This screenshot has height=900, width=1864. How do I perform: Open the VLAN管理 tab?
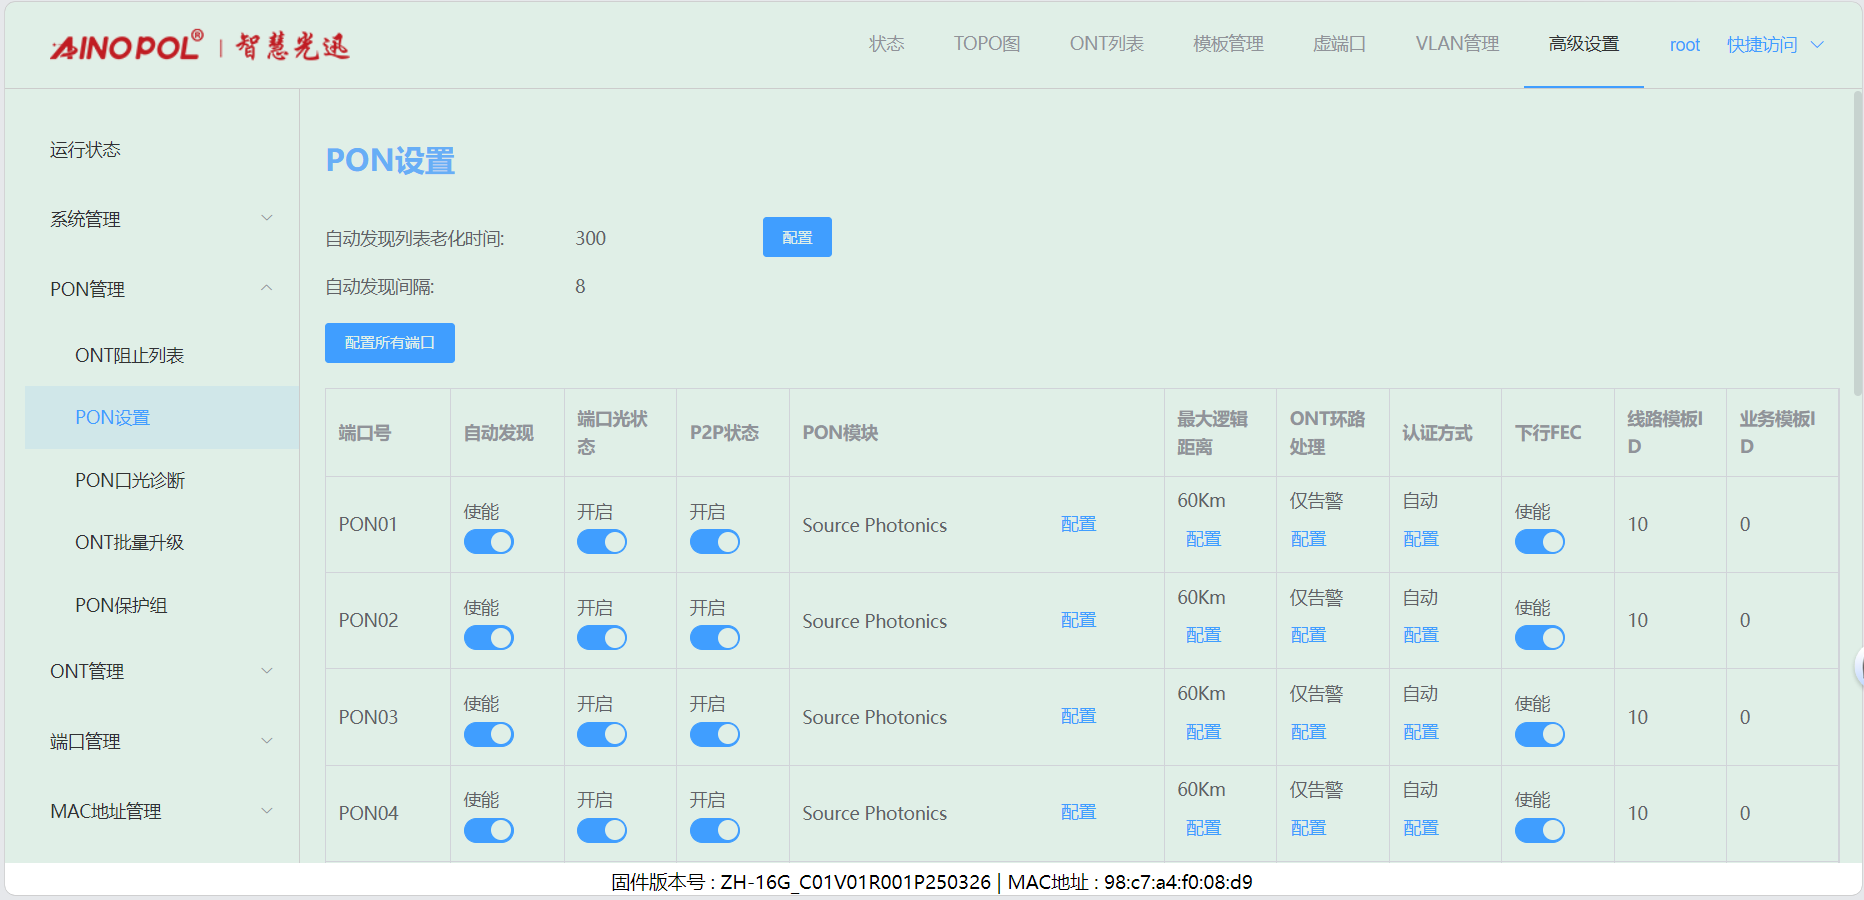pos(1456,44)
